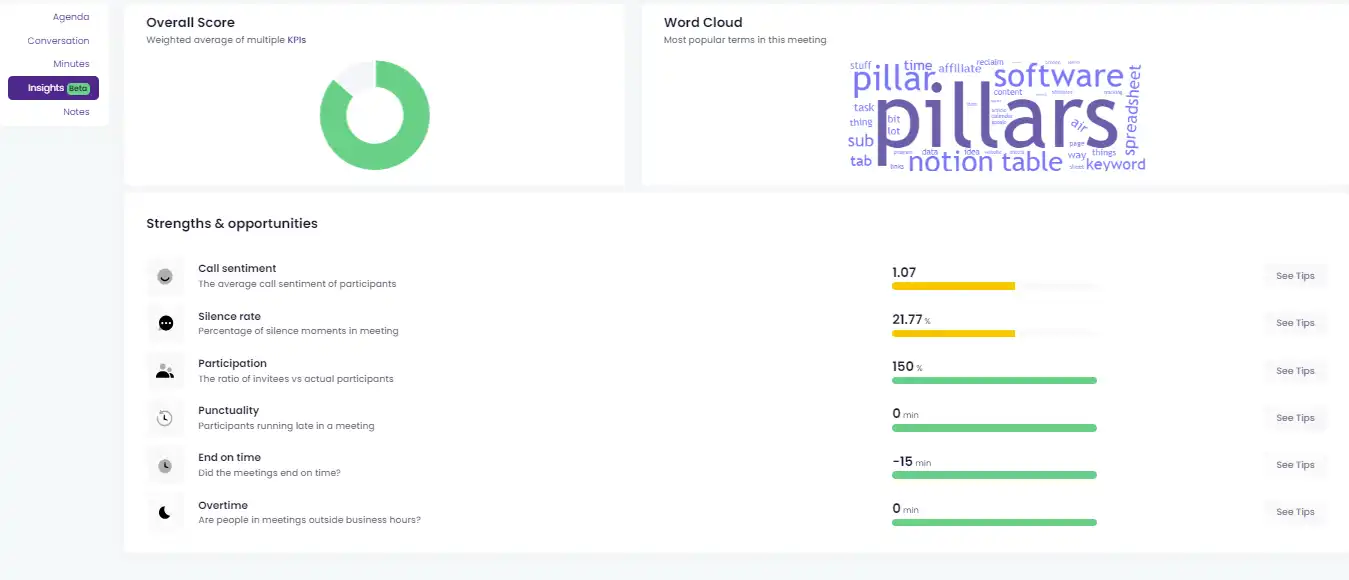1349x580 pixels.
Task: Click the Call sentiment yellow progress bar
Action: point(953,287)
